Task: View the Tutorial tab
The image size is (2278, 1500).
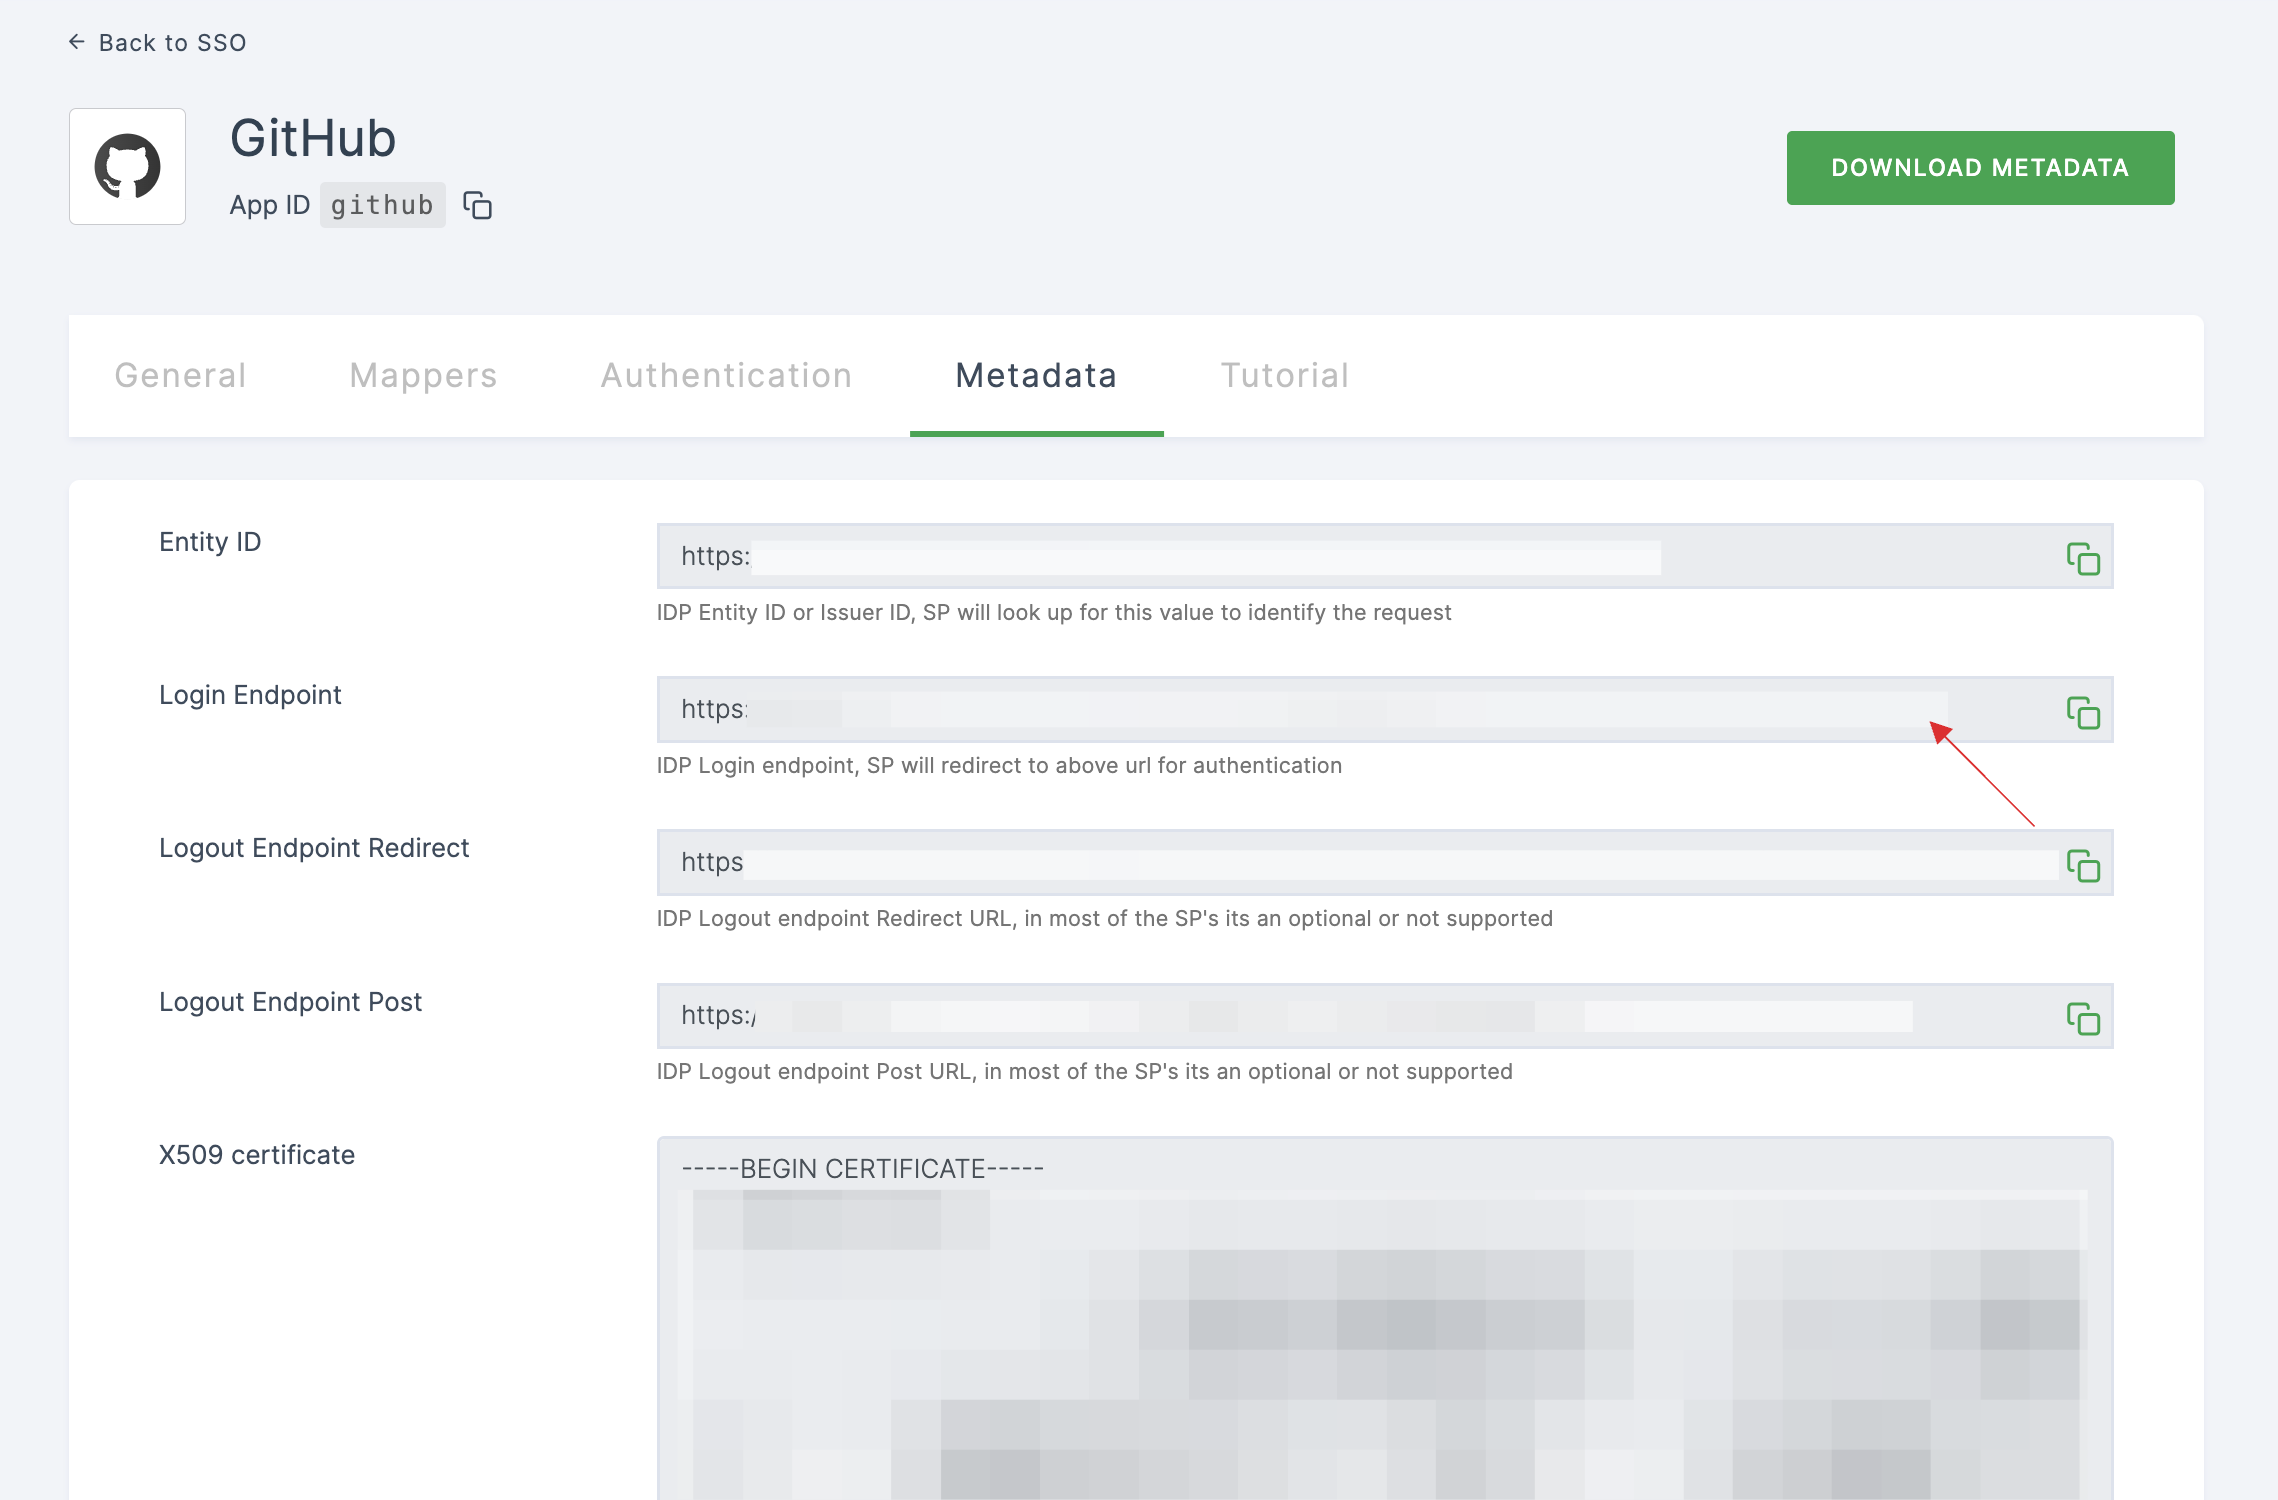Action: click(1285, 375)
